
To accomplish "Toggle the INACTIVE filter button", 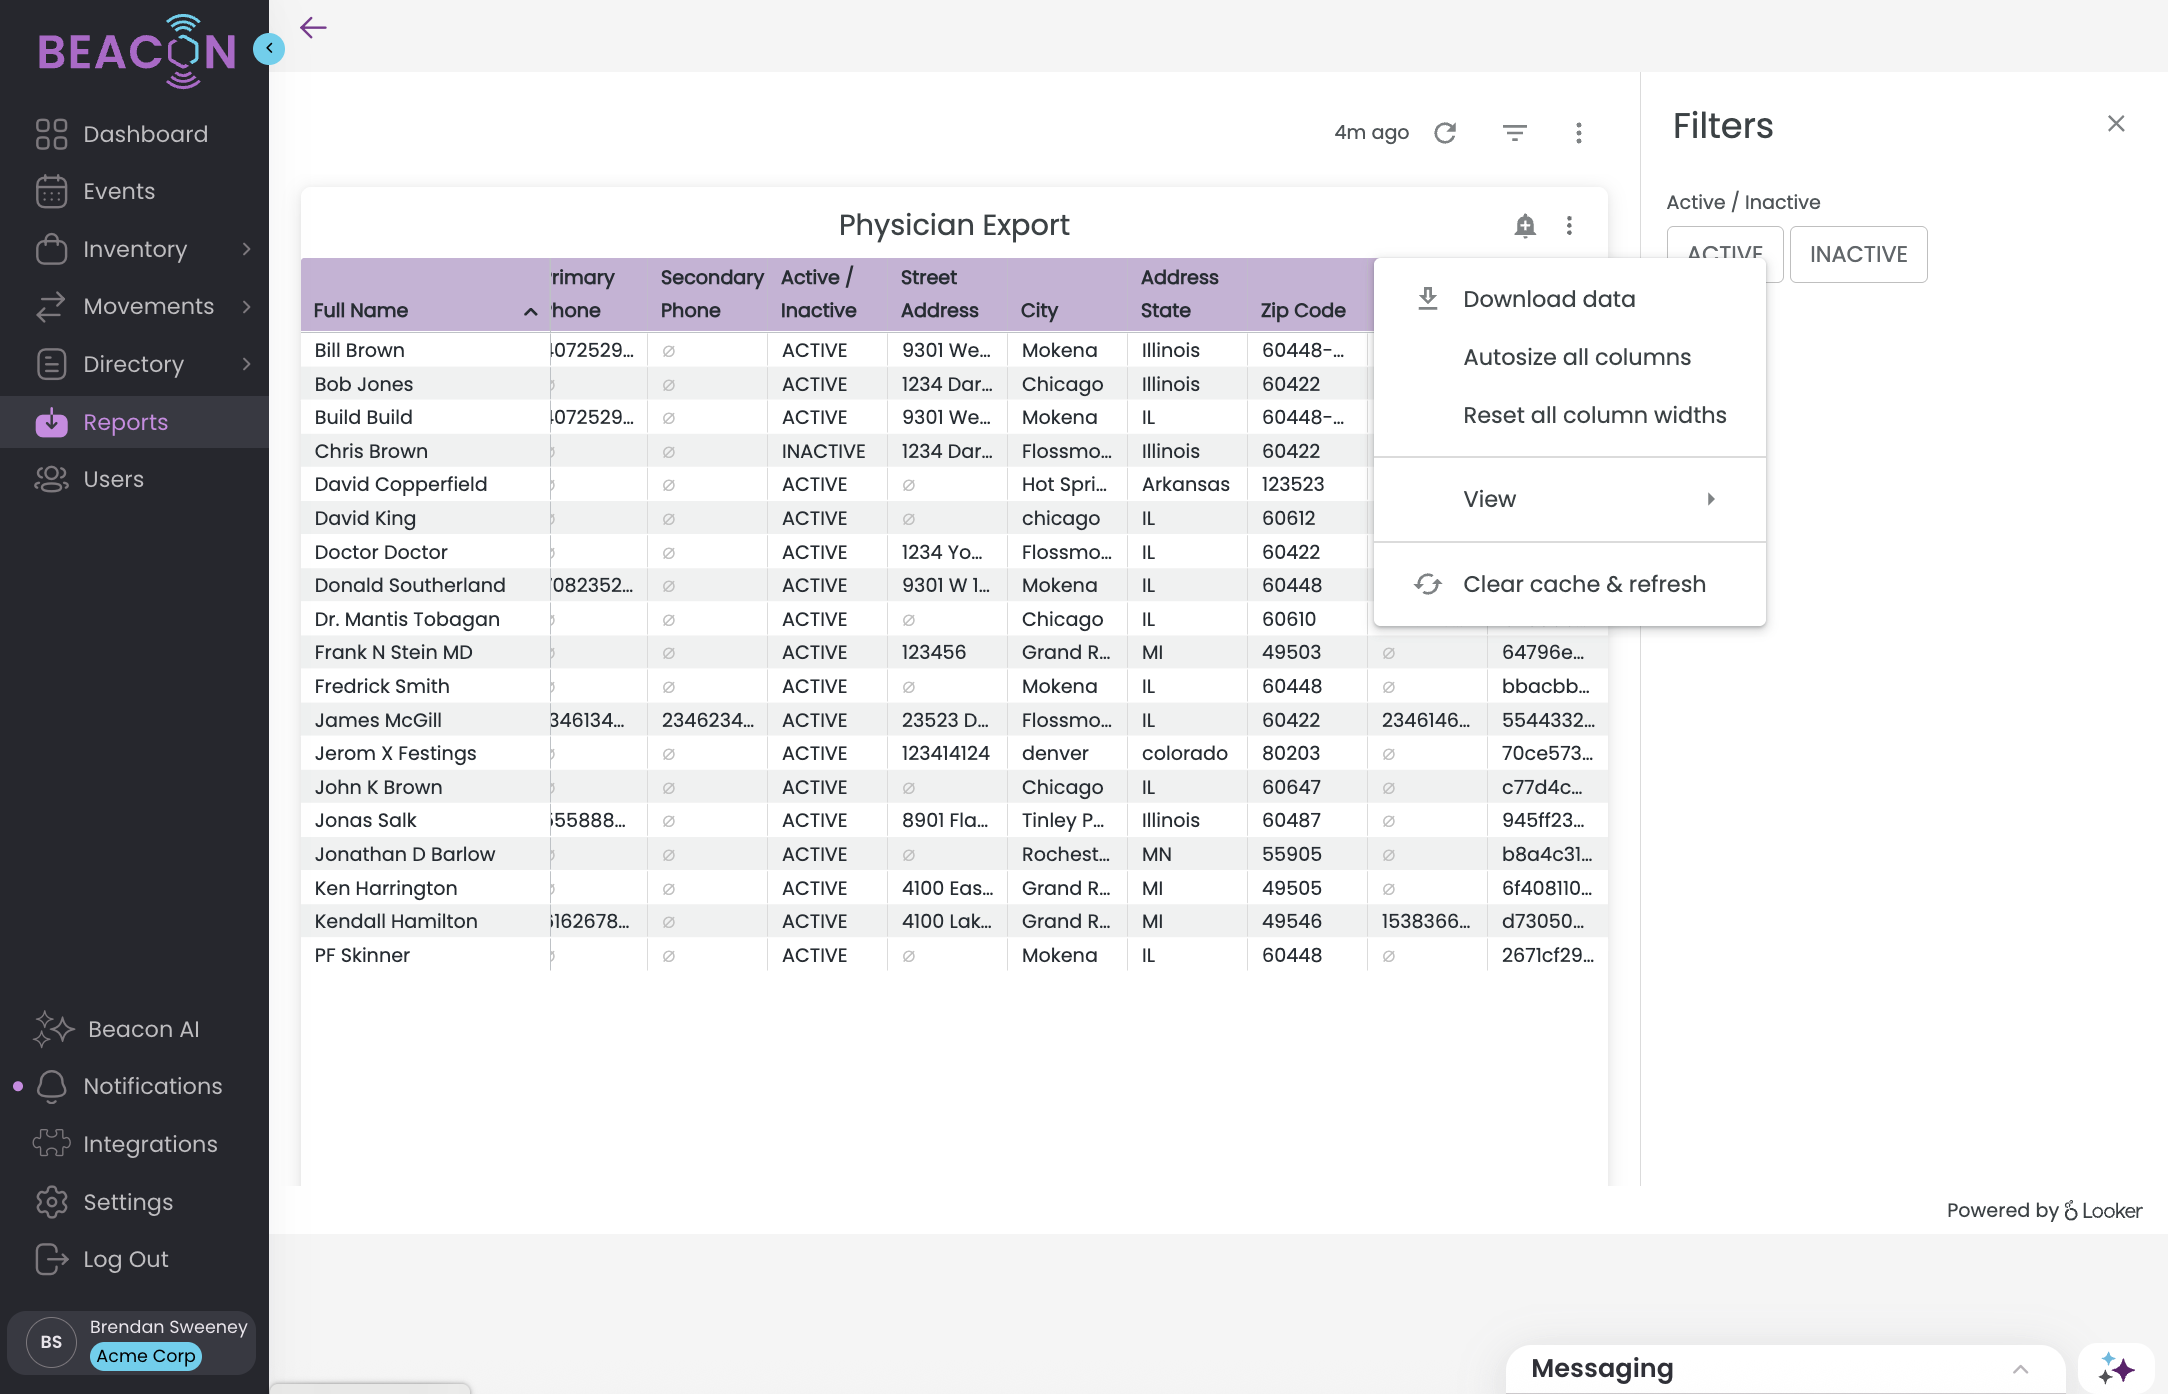I will (x=1858, y=255).
